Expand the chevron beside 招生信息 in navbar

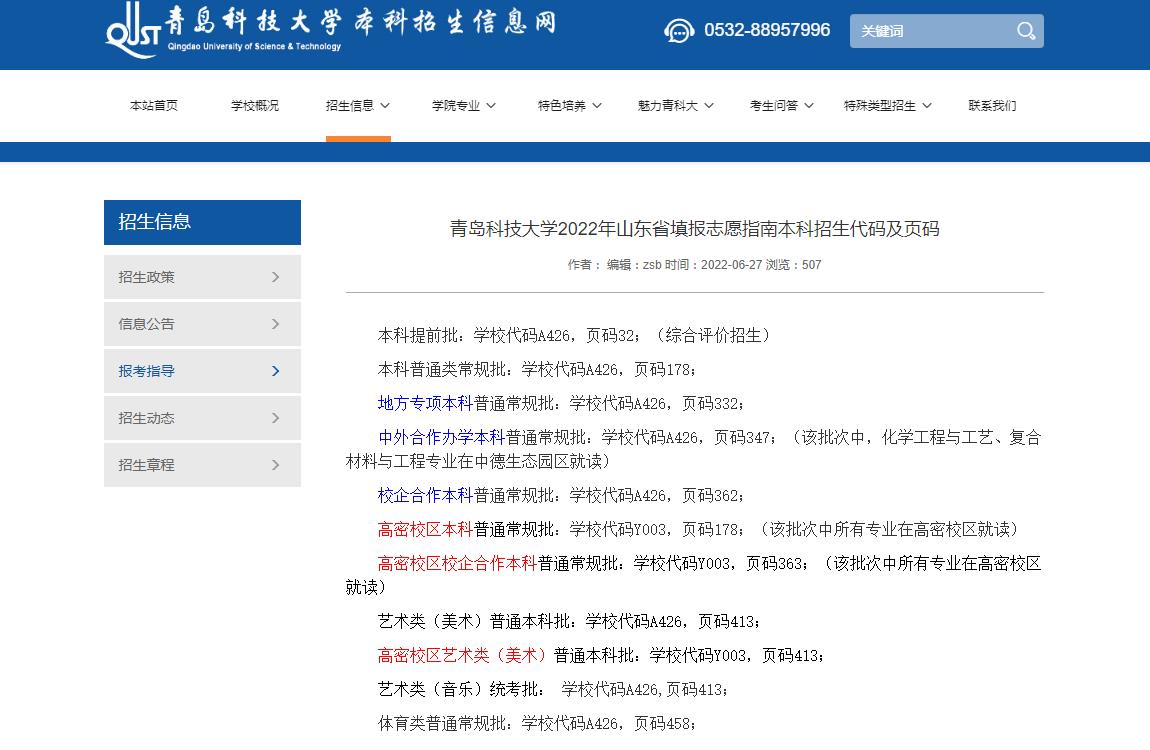coord(385,106)
